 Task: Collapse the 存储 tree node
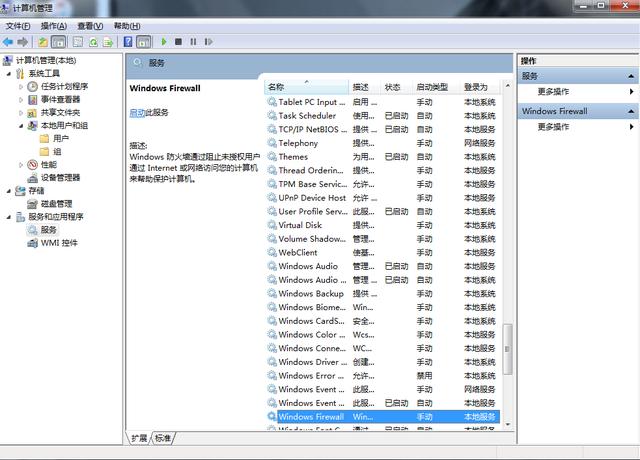[9, 191]
